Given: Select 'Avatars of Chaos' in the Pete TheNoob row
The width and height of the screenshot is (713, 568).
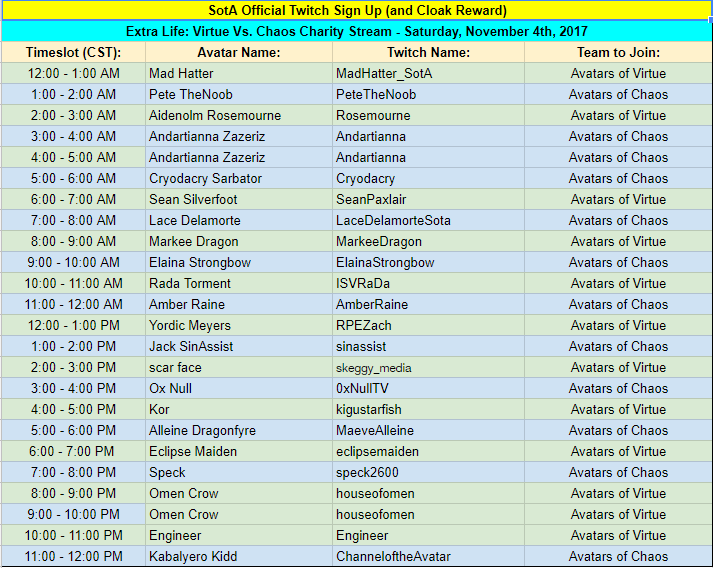Looking at the screenshot, I should coord(618,94).
